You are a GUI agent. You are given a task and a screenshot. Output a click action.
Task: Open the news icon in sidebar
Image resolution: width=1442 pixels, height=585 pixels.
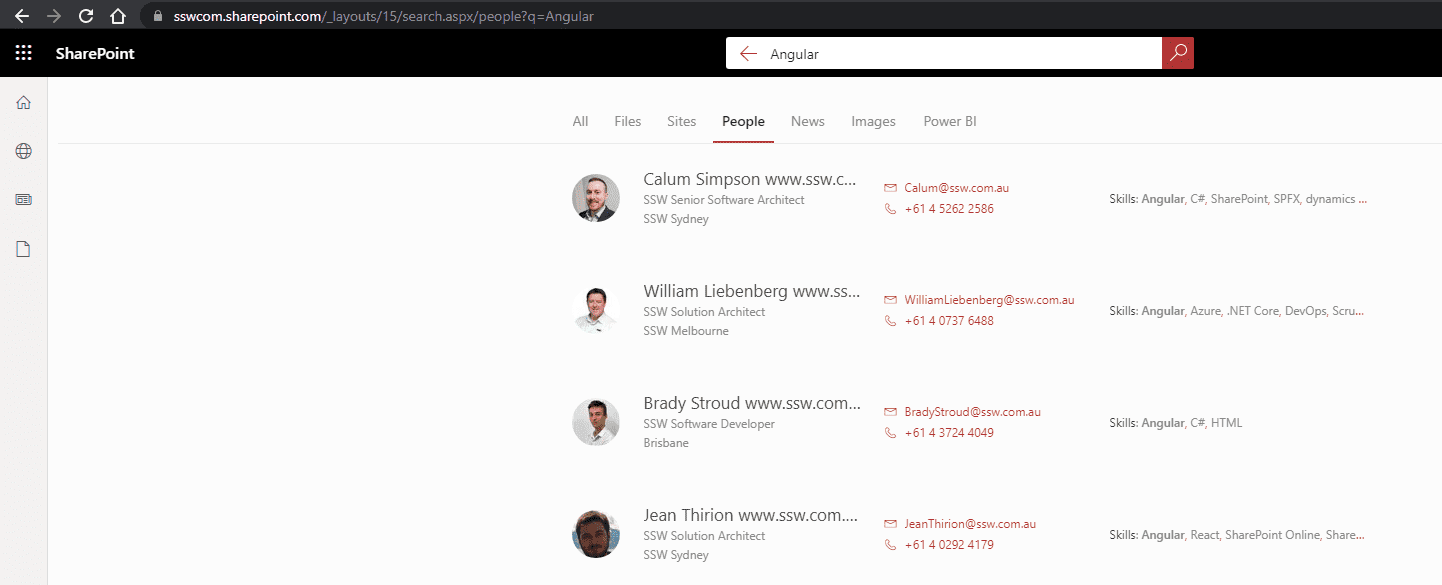pos(24,200)
